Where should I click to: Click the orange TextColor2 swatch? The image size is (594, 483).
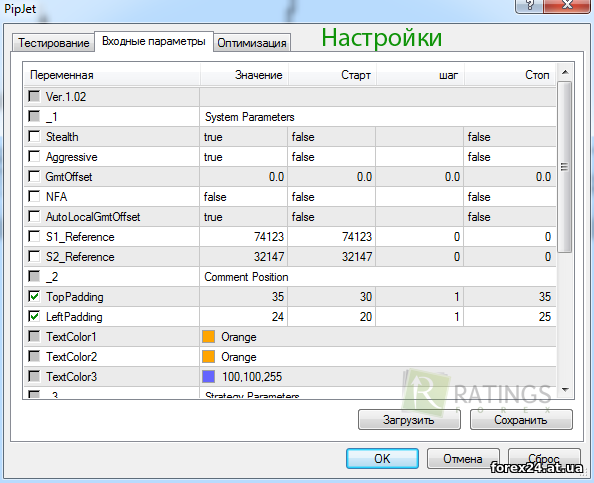pyautogui.click(x=208, y=356)
